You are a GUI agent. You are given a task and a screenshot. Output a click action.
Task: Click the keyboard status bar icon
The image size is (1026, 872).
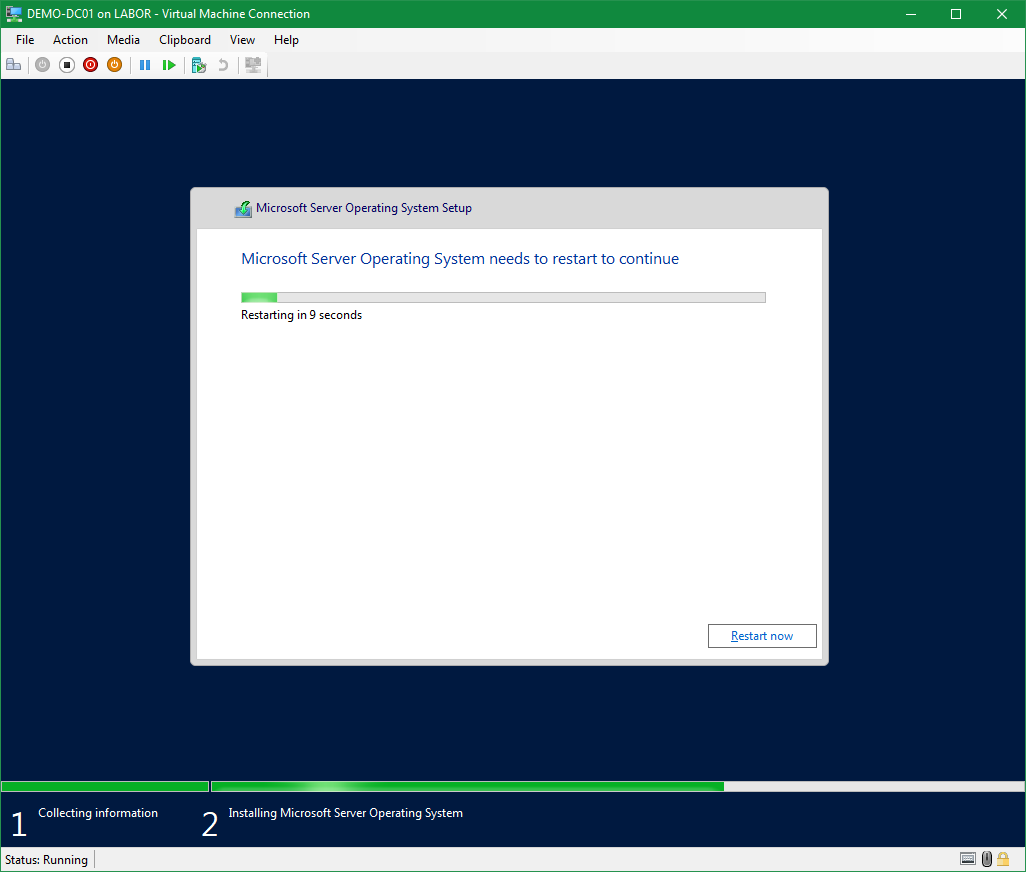click(967, 859)
